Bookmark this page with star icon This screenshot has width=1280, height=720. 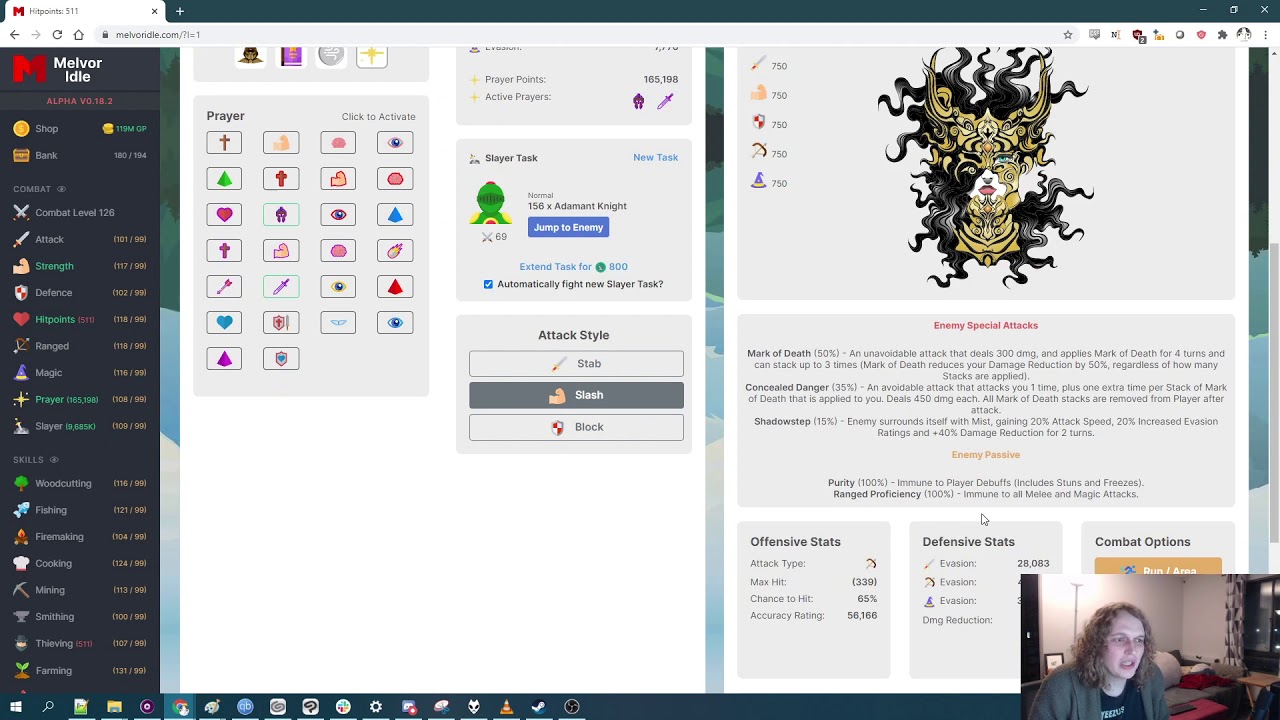point(1068,35)
